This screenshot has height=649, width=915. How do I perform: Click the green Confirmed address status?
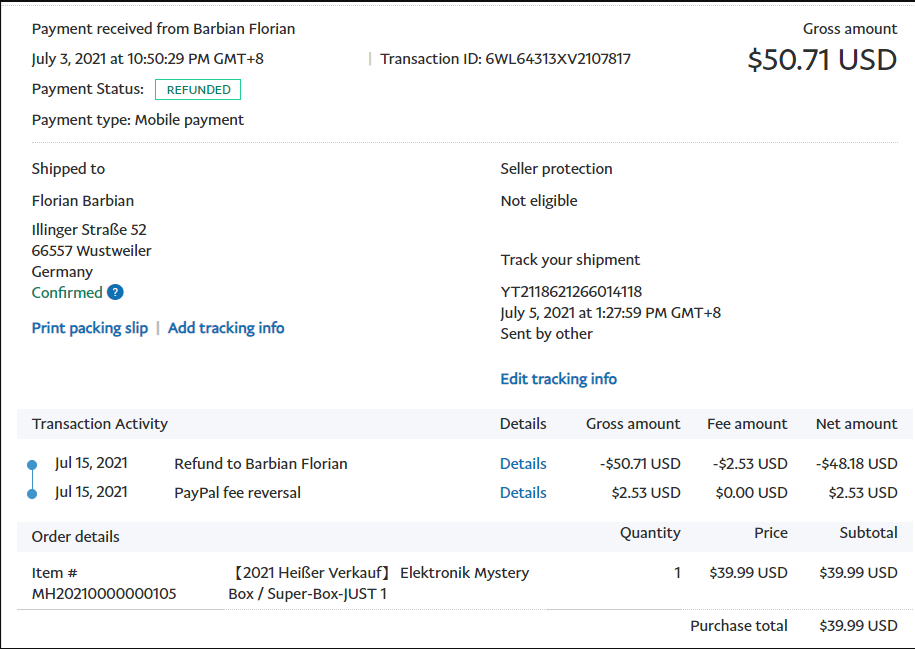67,293
